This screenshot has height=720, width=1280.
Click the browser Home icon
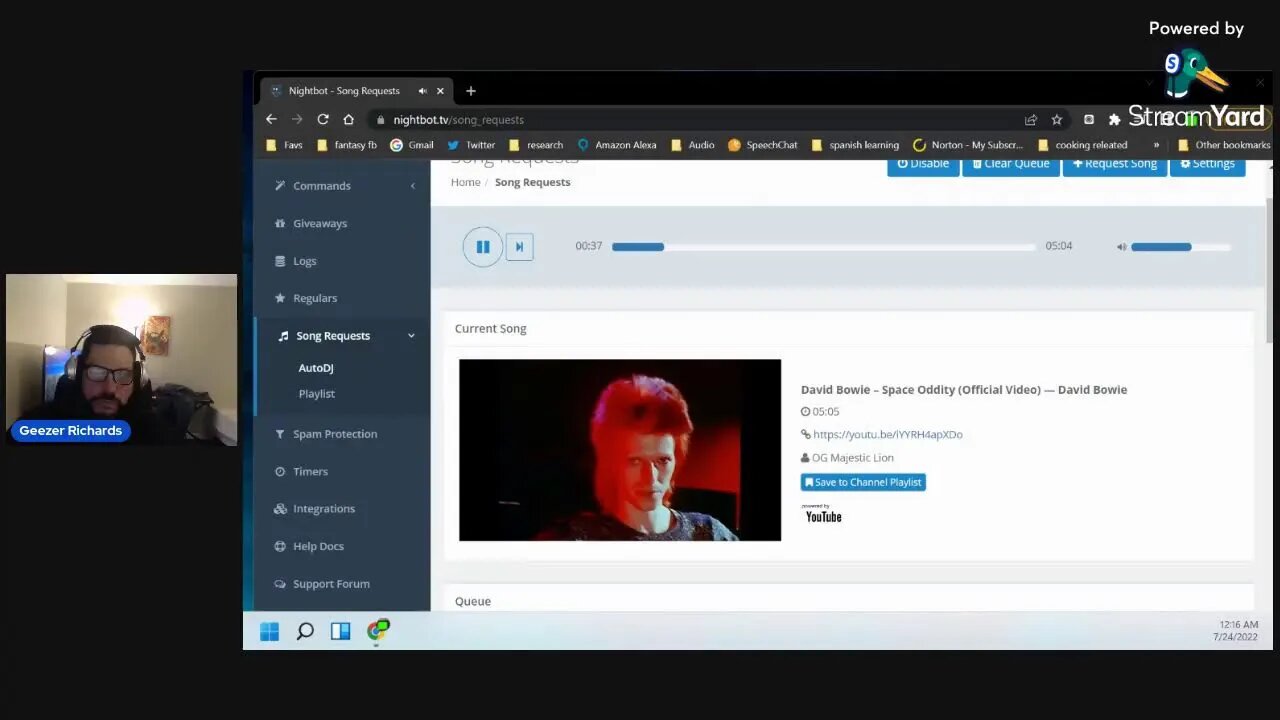(348, 119)
